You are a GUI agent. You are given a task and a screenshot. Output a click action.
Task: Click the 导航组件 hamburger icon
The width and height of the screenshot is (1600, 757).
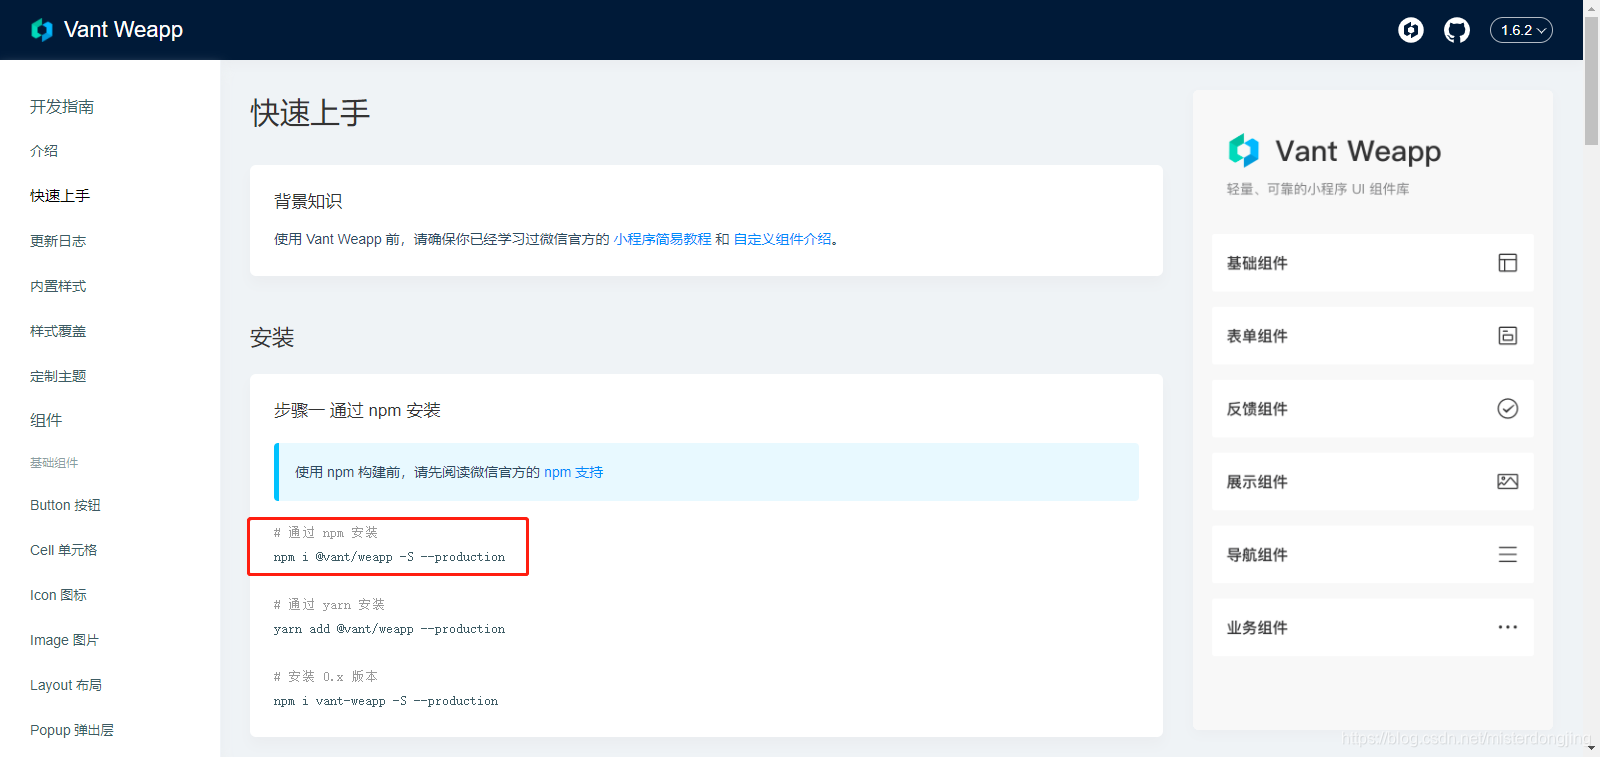[1508, 554]
